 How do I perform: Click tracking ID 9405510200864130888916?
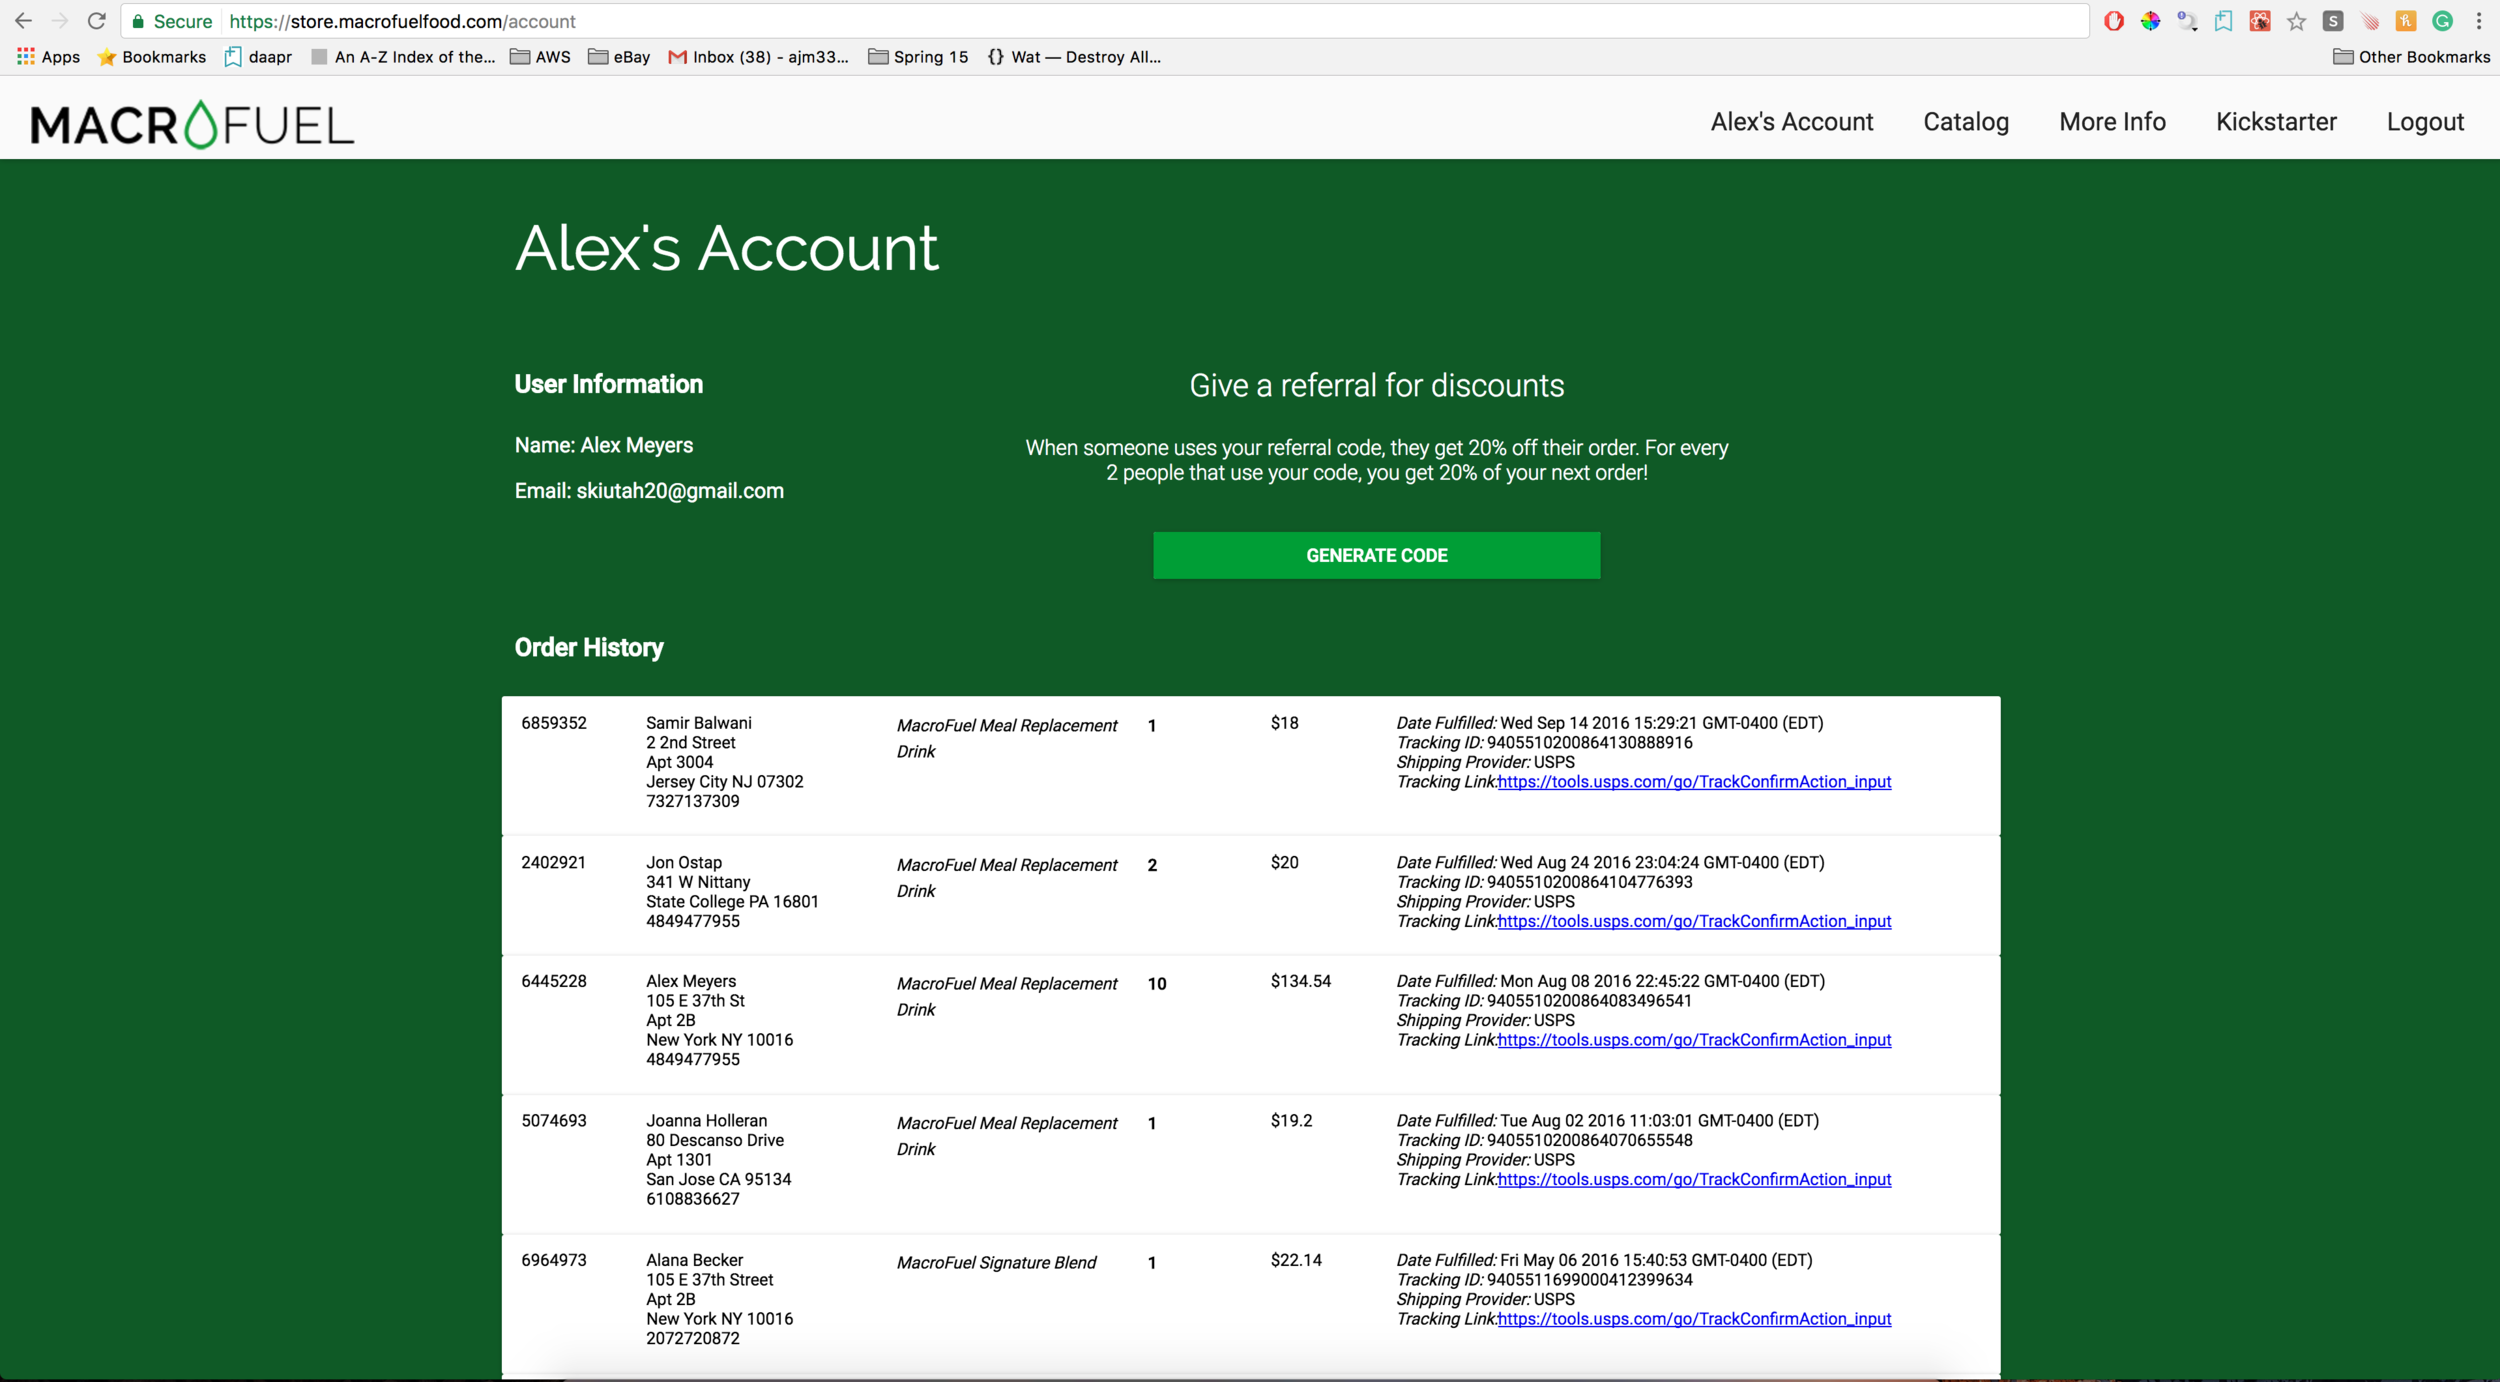(1589, 743)
